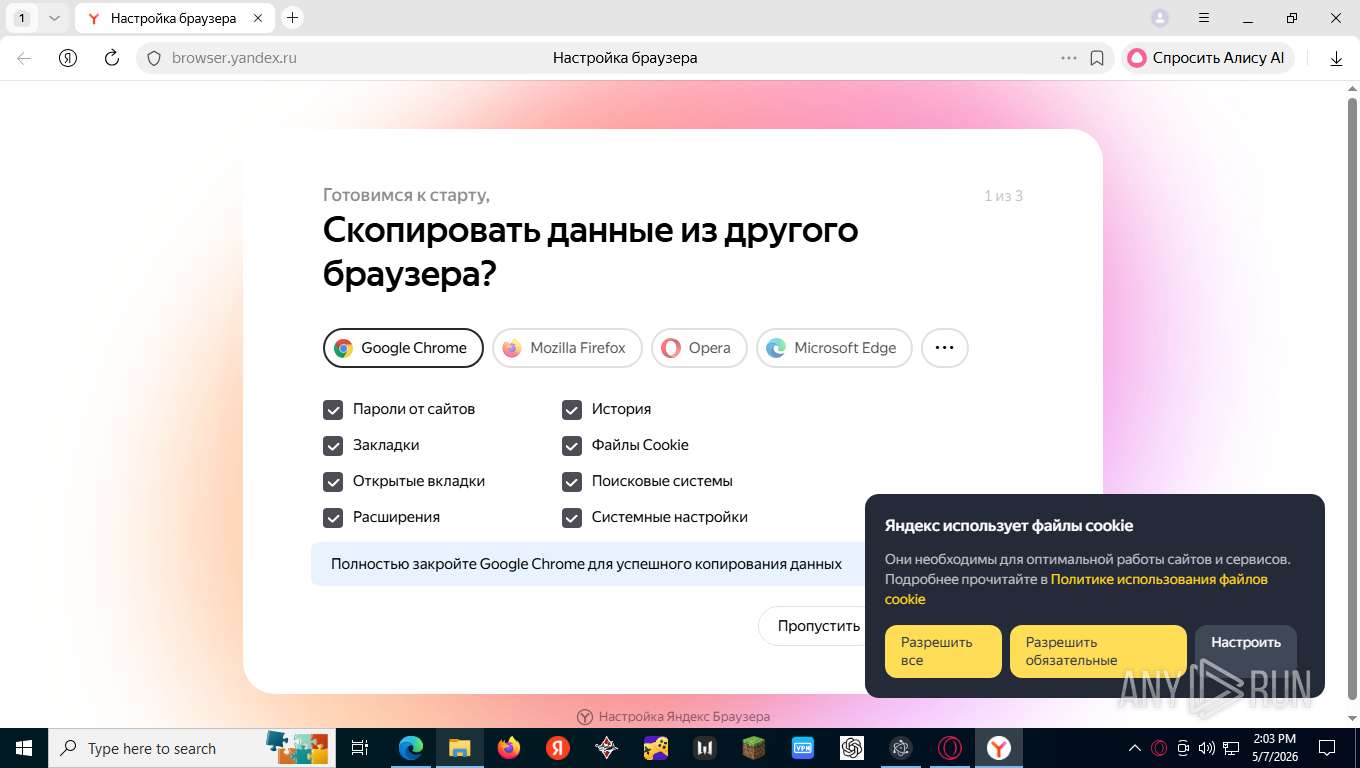The height and width of the screenshot is (768, 1360).
Task: Close the Настройка браузера tab
Action: pos(258,18)
